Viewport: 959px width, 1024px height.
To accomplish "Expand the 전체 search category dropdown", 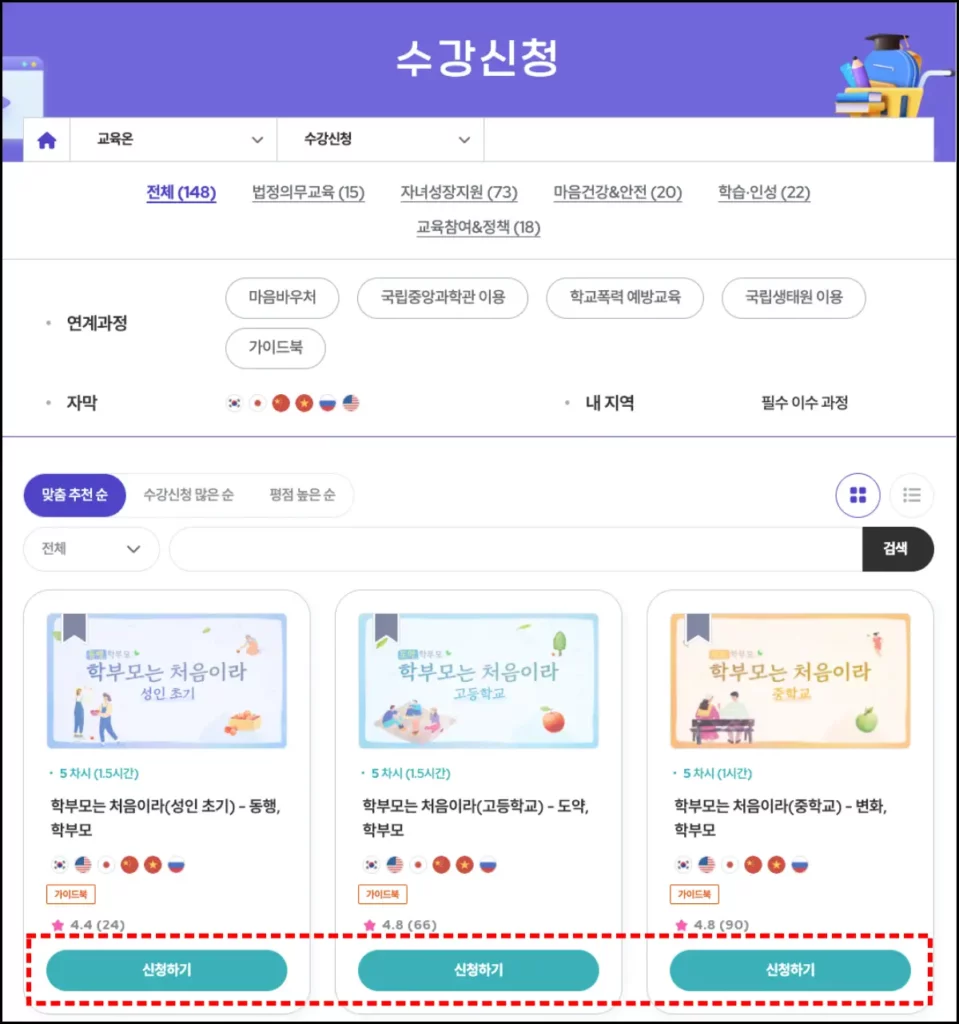I will click(91, 549).
